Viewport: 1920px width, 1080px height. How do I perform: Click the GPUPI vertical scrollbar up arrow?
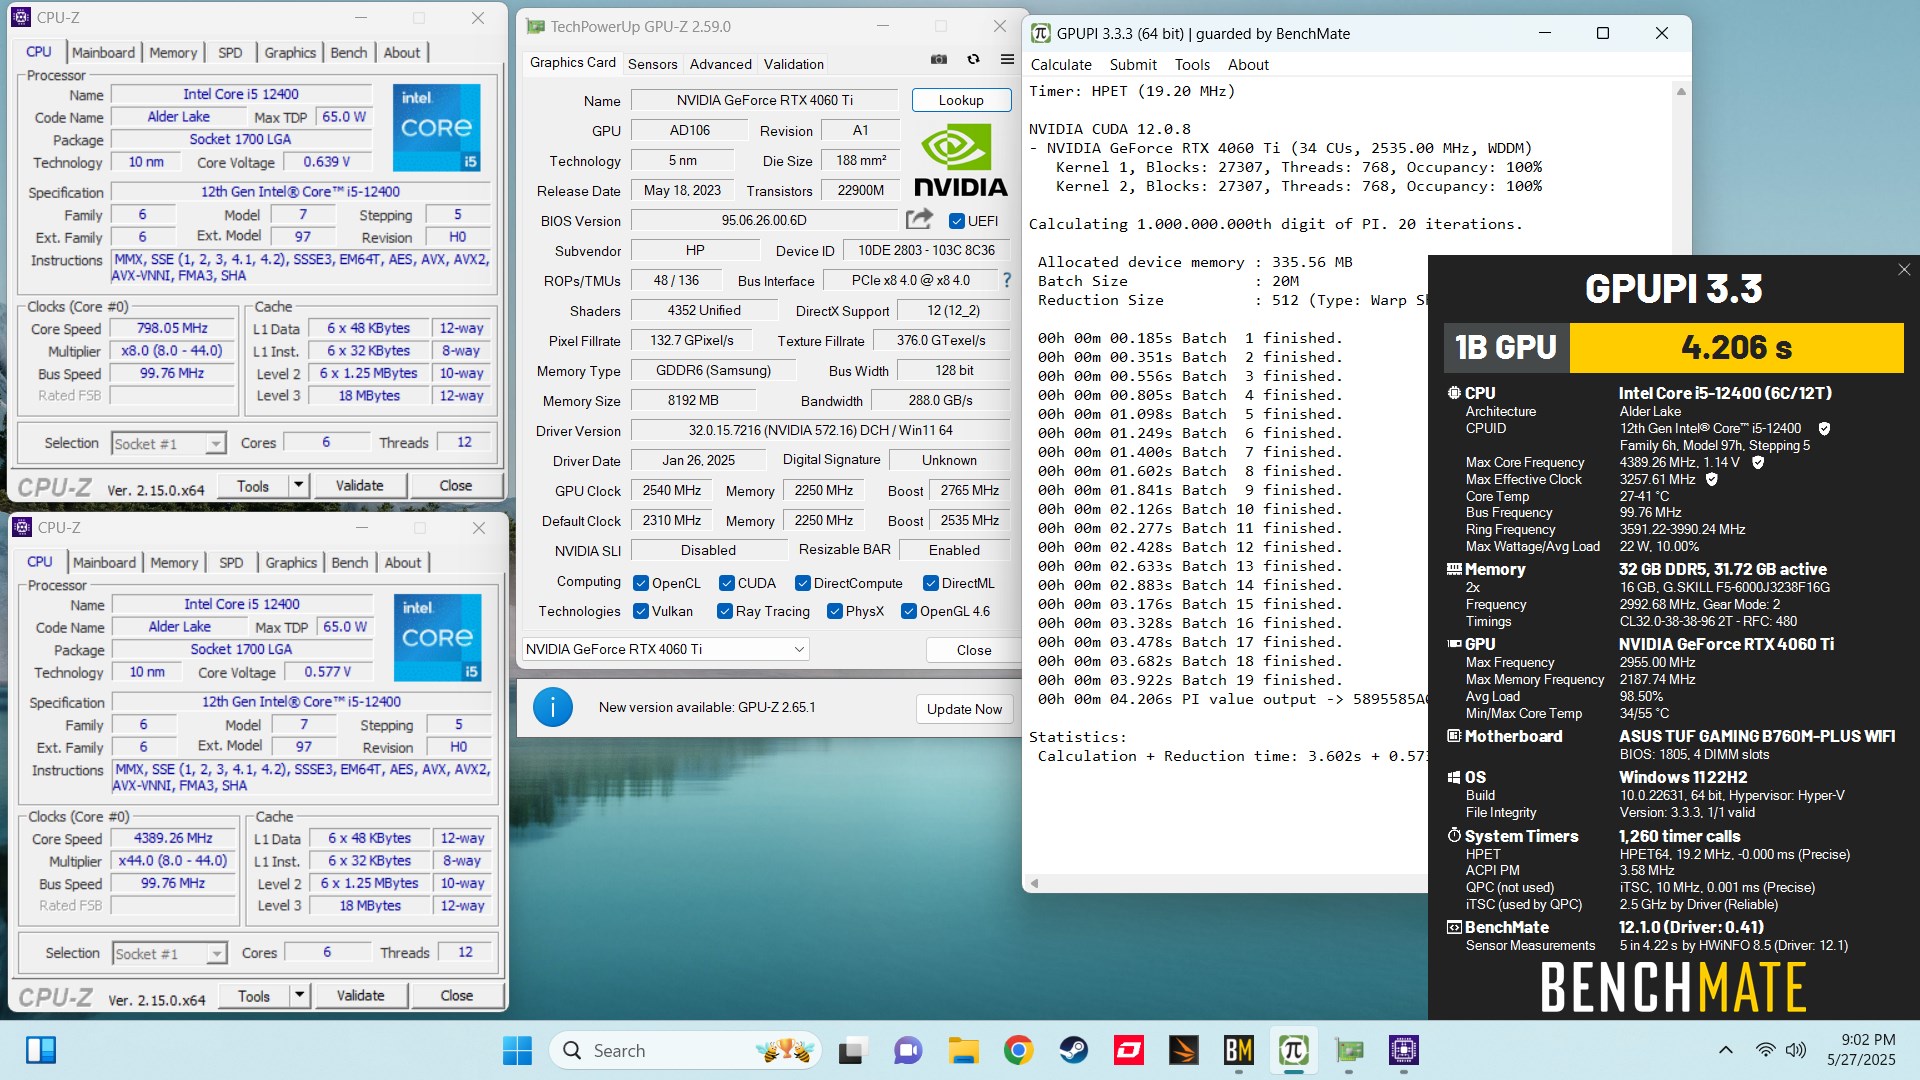pos(1681,91)
